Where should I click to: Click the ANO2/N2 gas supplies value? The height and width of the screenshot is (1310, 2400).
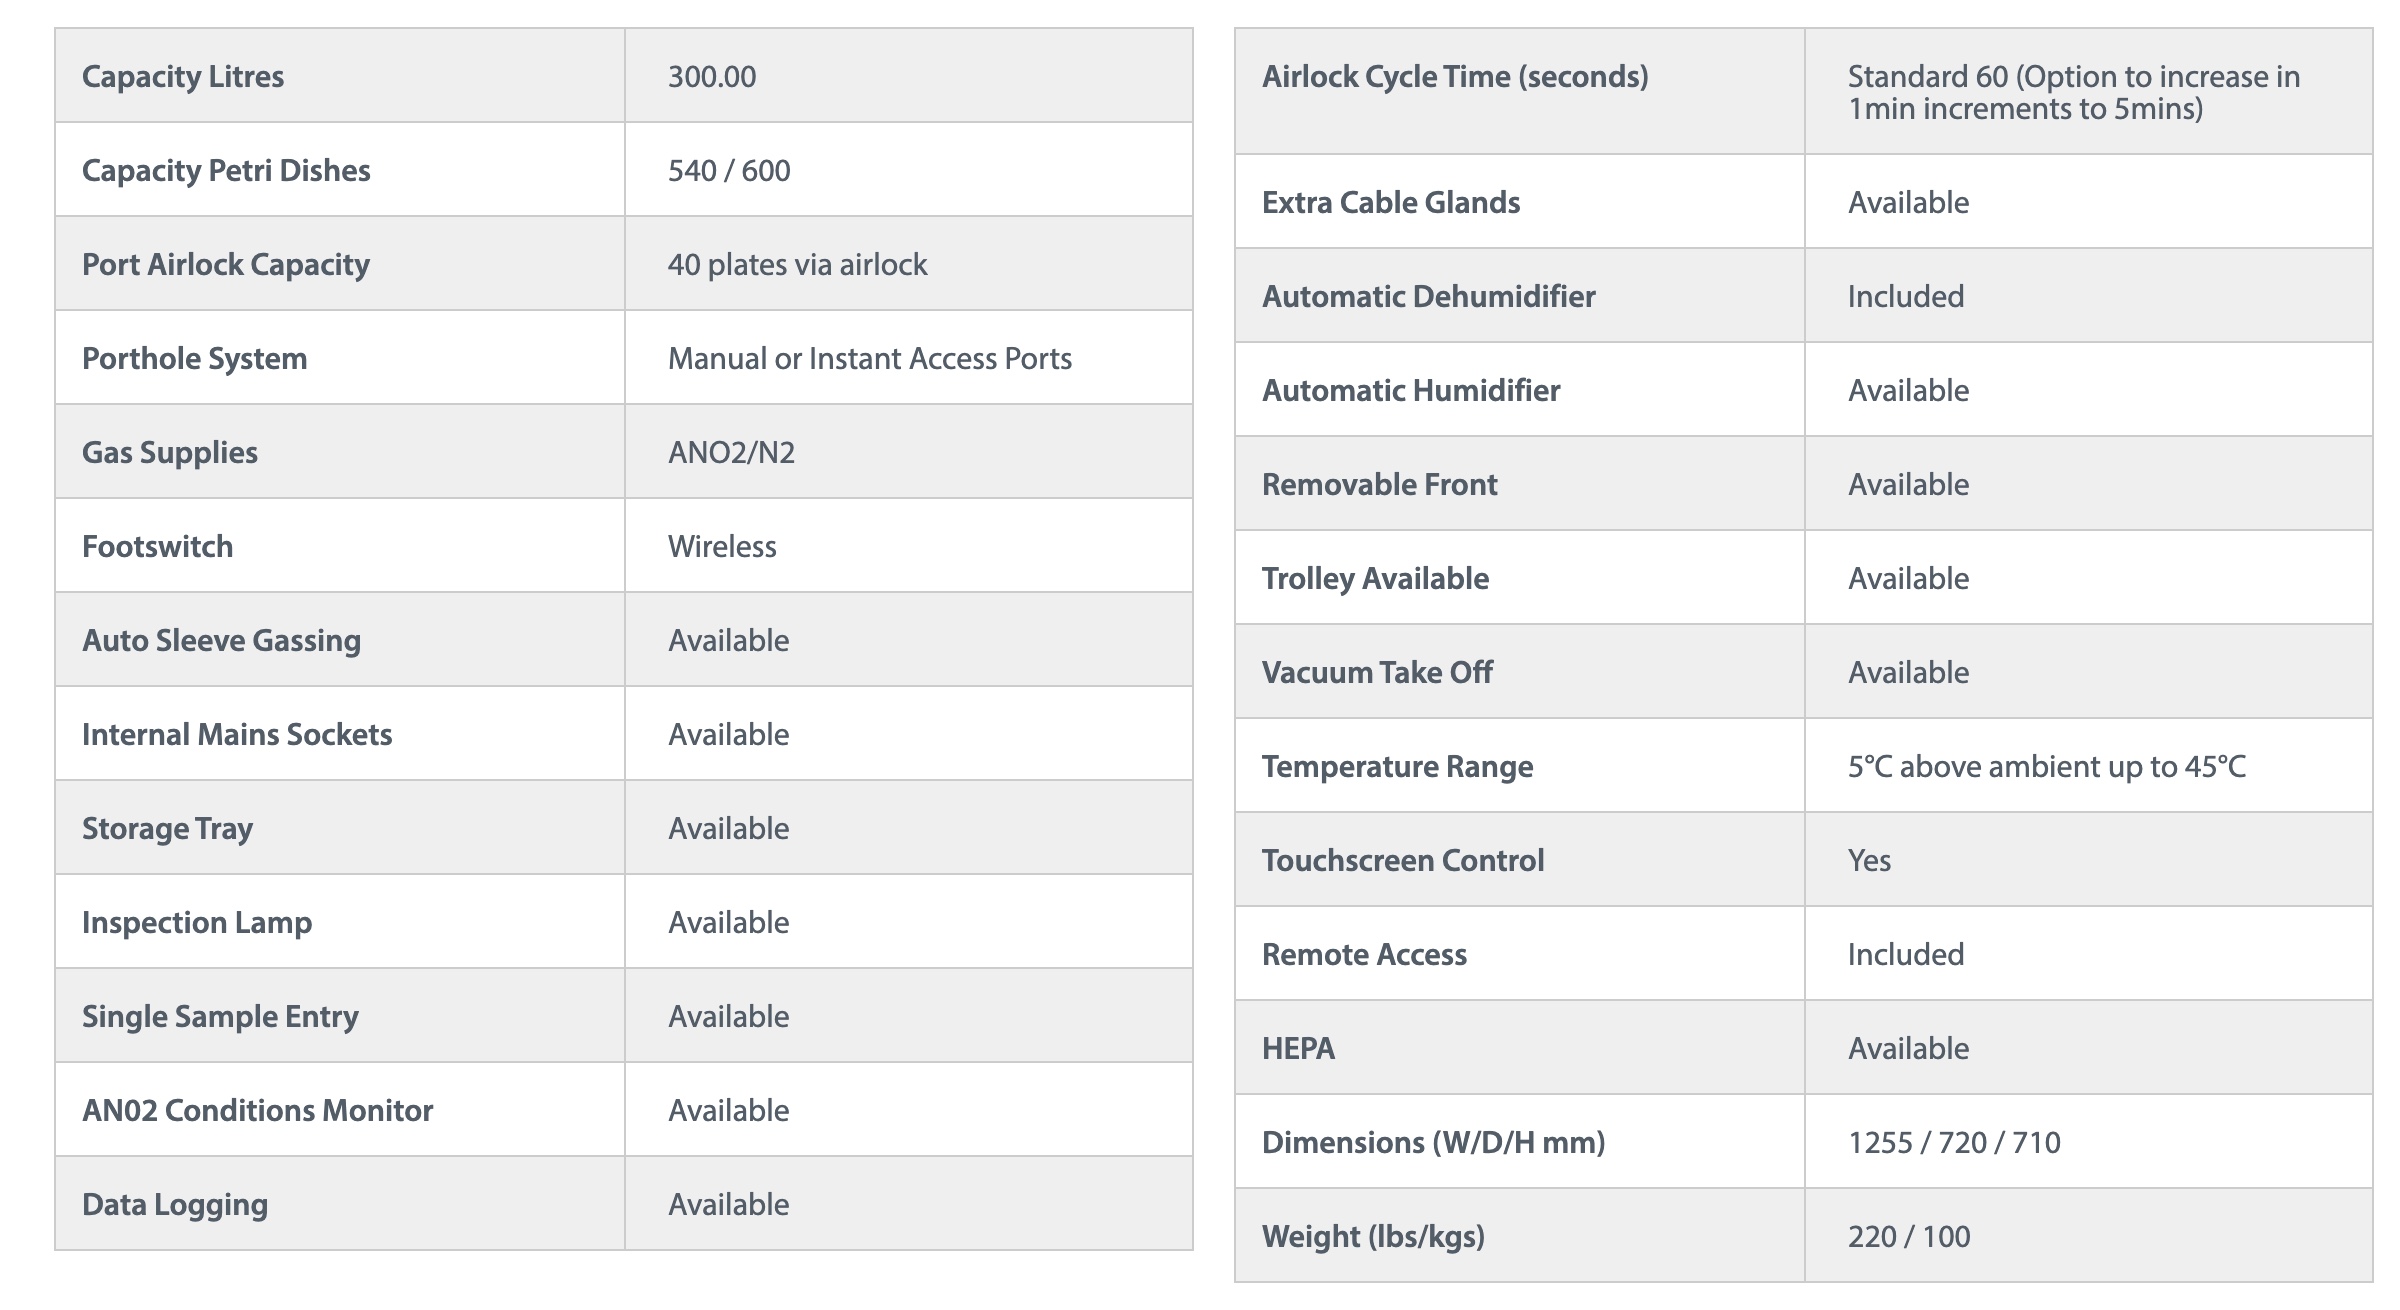(x=731, y=453)
